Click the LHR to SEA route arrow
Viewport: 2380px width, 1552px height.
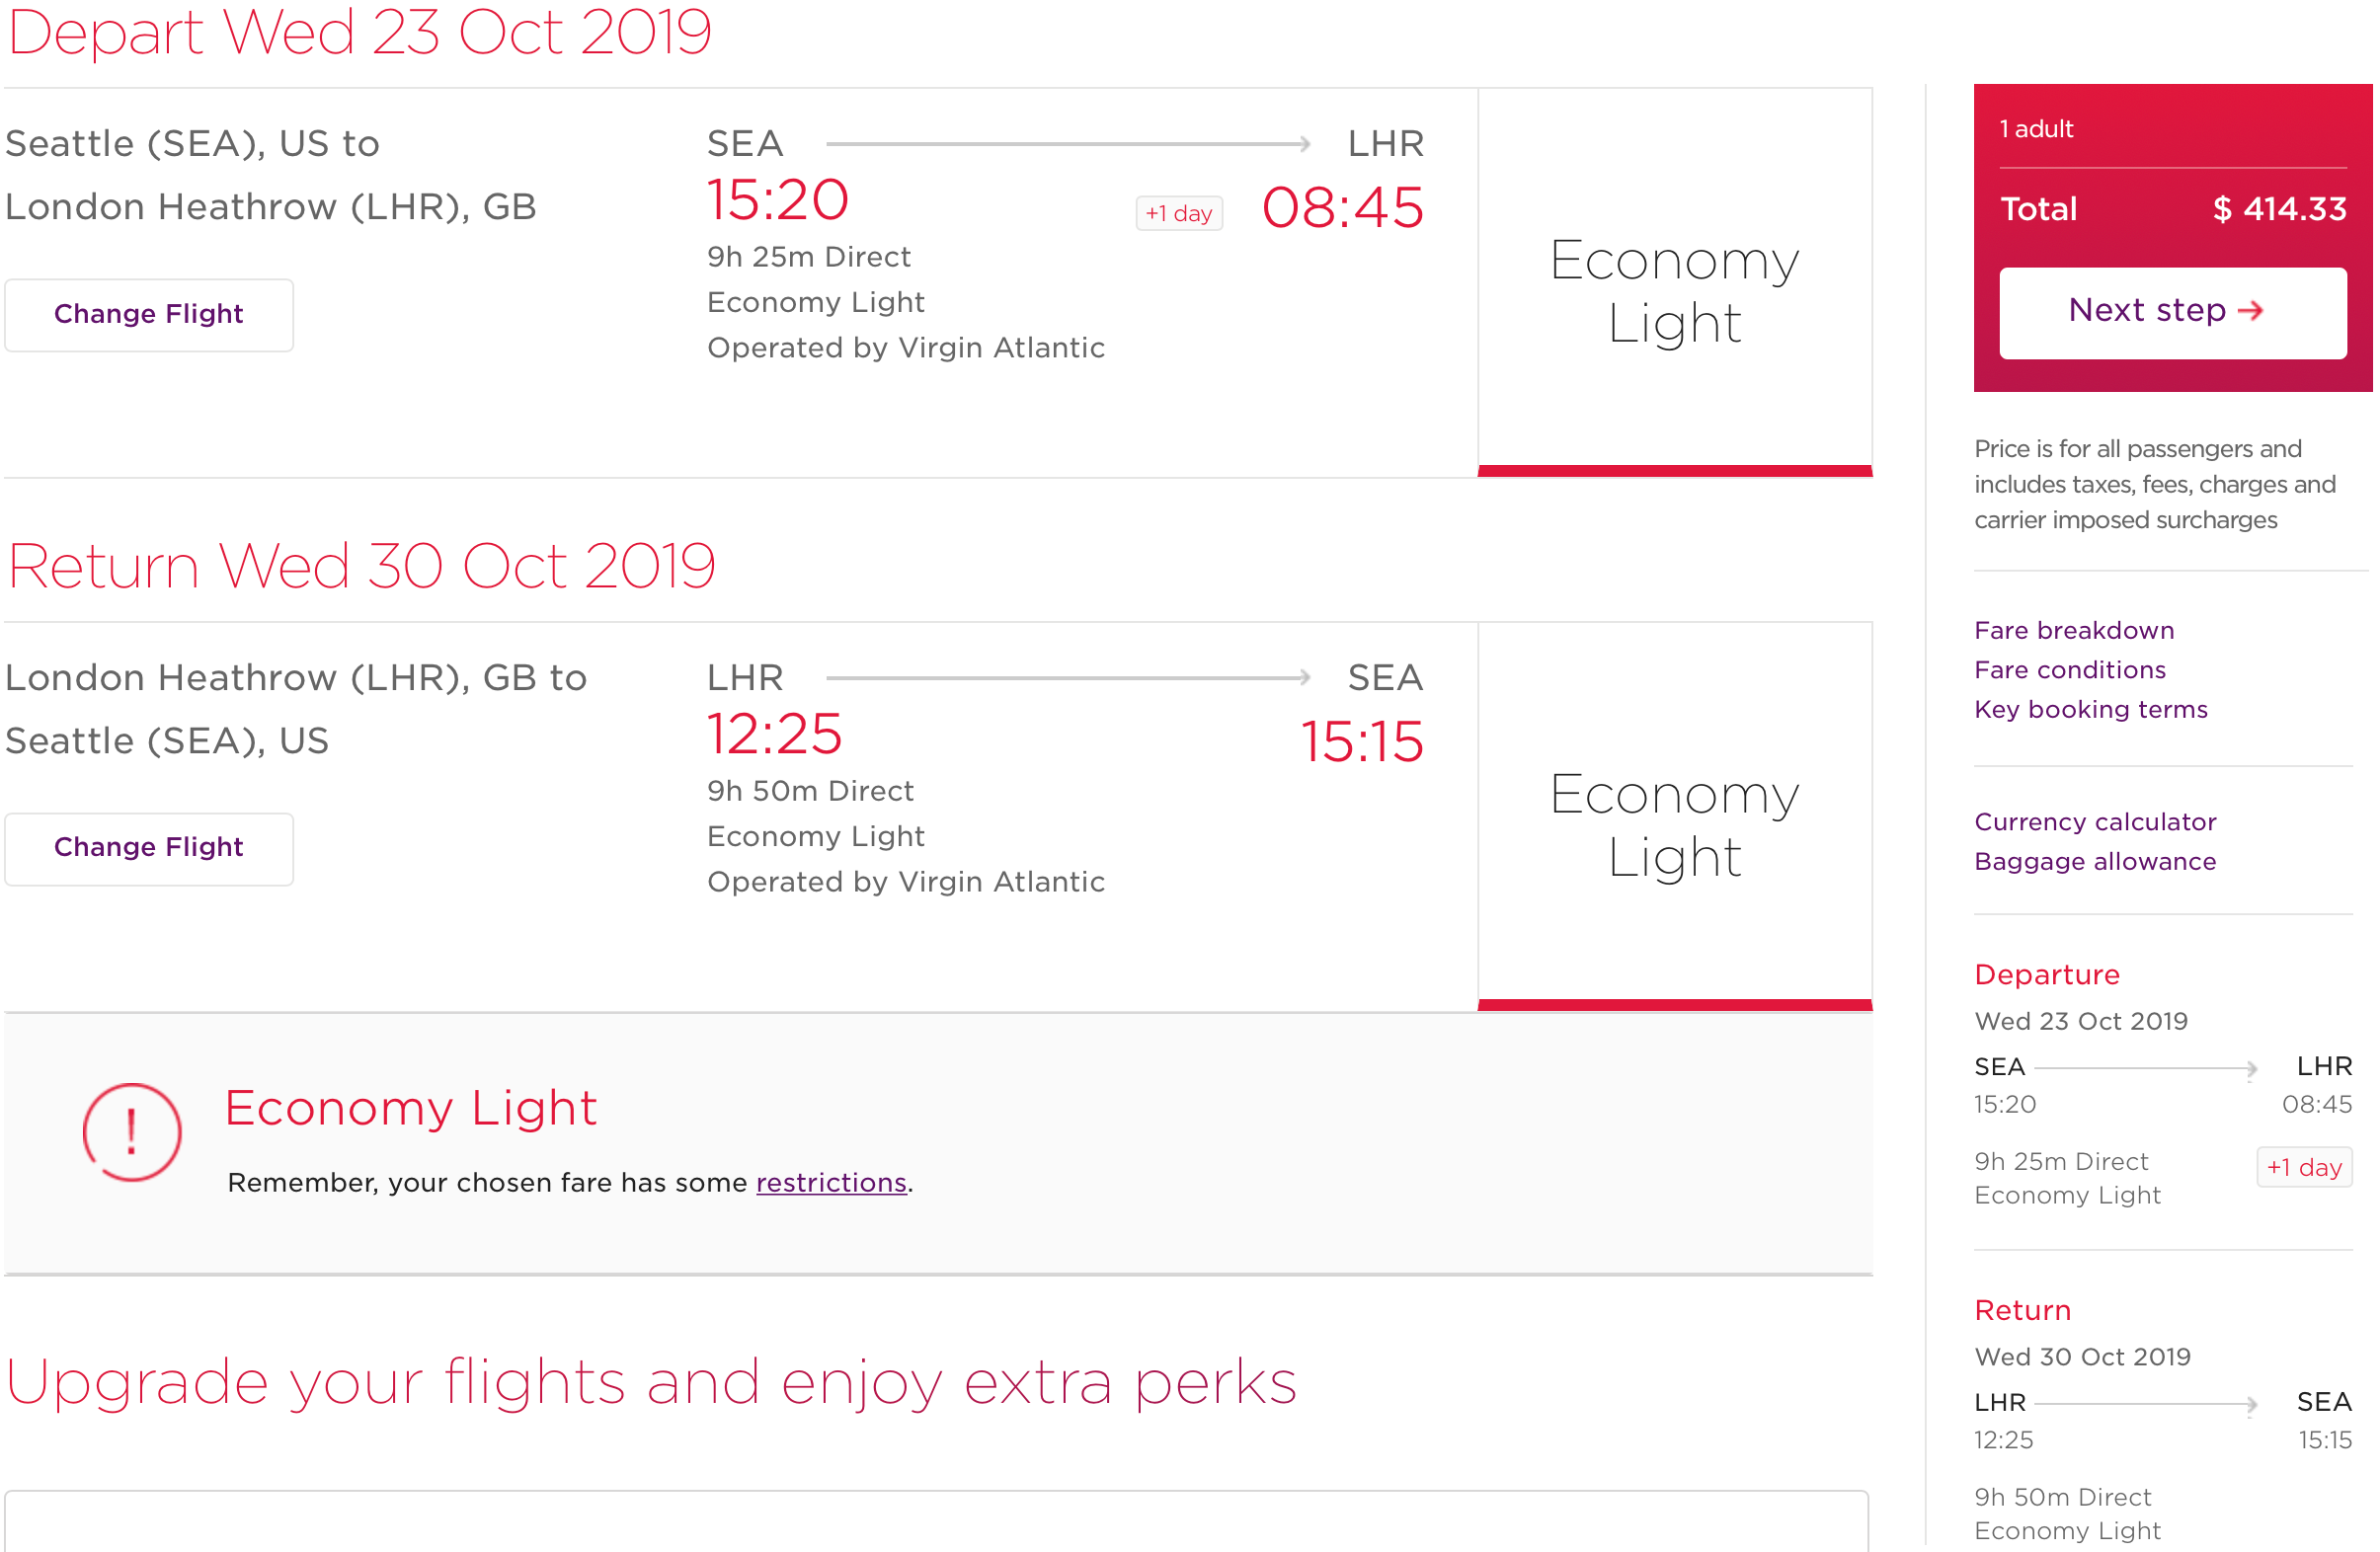(1068, 678)
